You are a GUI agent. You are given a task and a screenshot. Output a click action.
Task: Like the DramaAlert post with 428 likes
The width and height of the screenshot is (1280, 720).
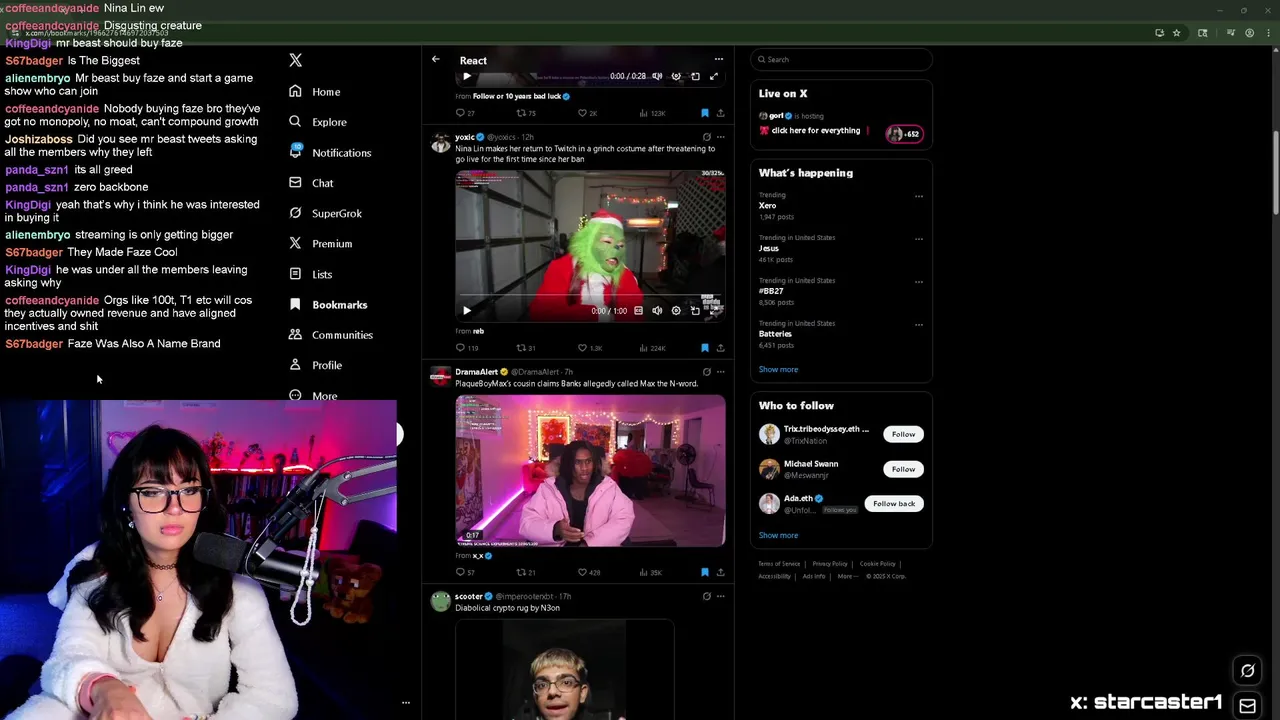(x=588, y=572)
